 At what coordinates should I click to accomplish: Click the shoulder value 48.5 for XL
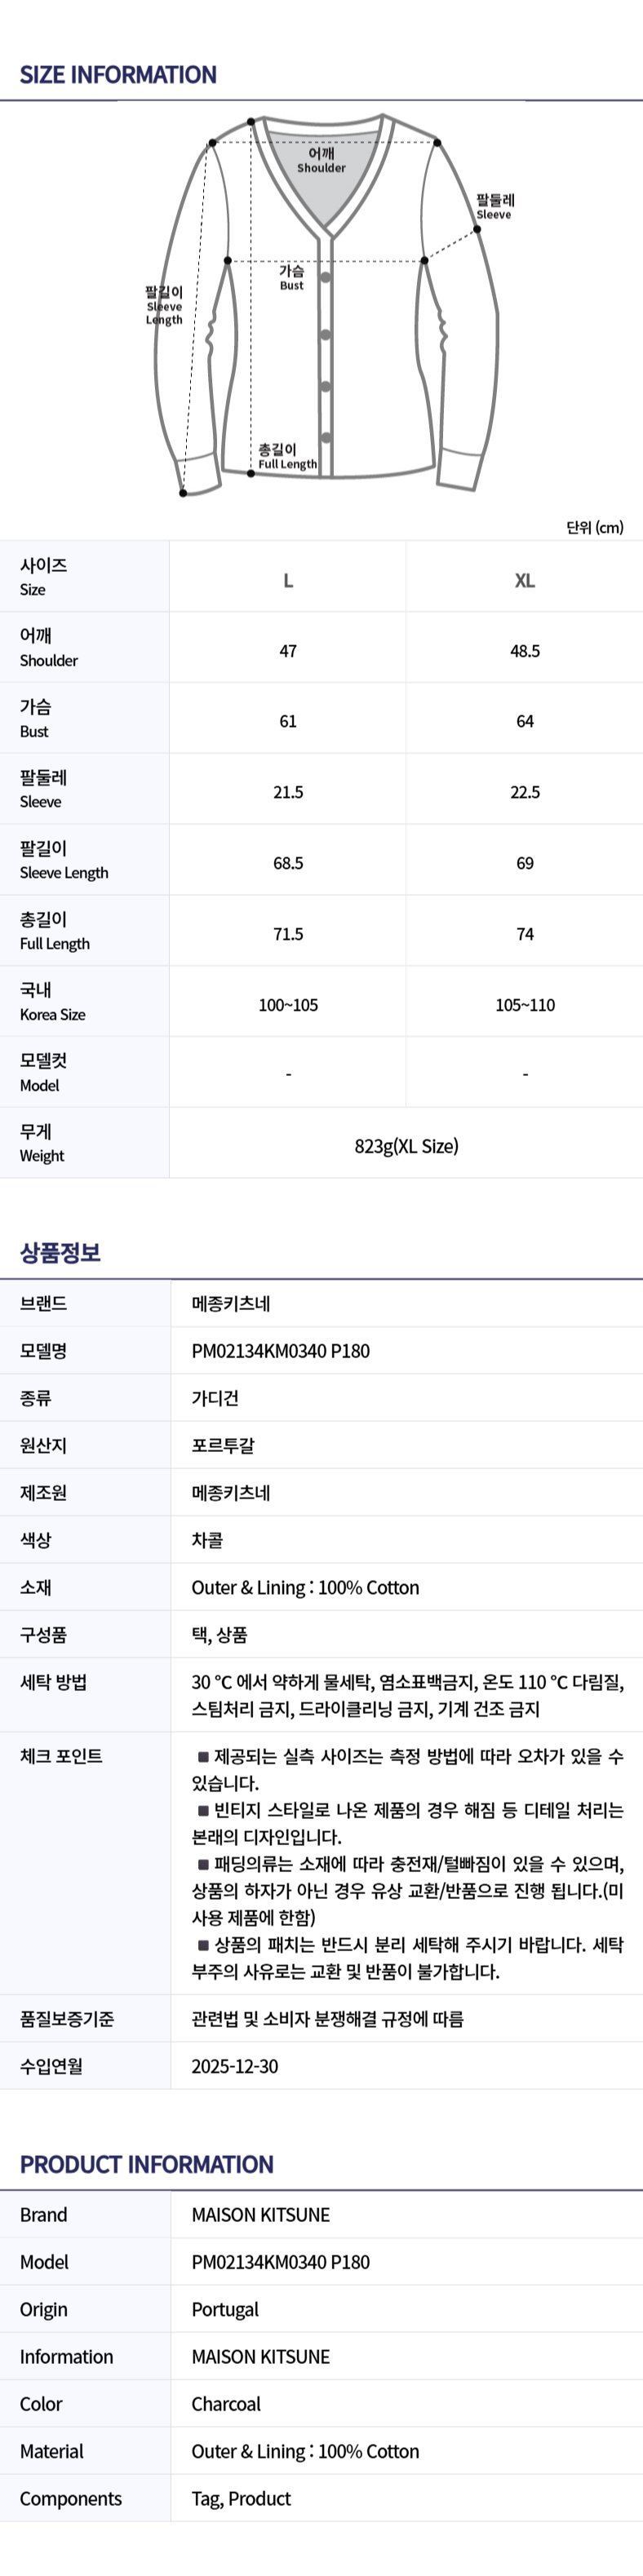coord(525,651)
